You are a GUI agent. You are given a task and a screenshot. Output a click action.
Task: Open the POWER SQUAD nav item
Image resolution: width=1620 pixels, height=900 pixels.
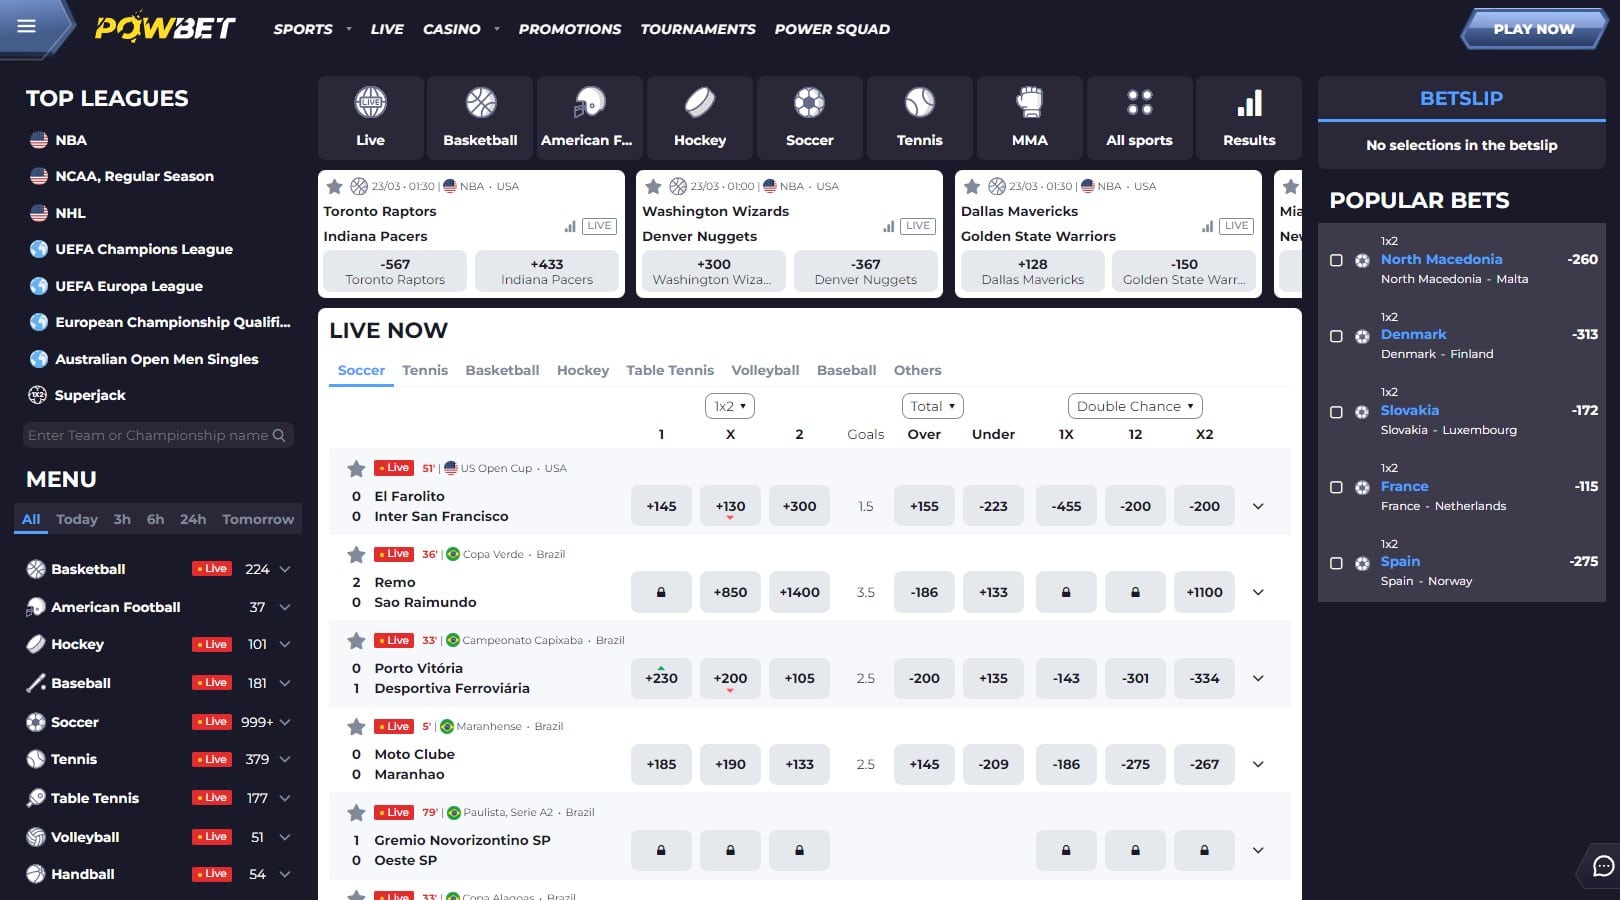[832, 29]
